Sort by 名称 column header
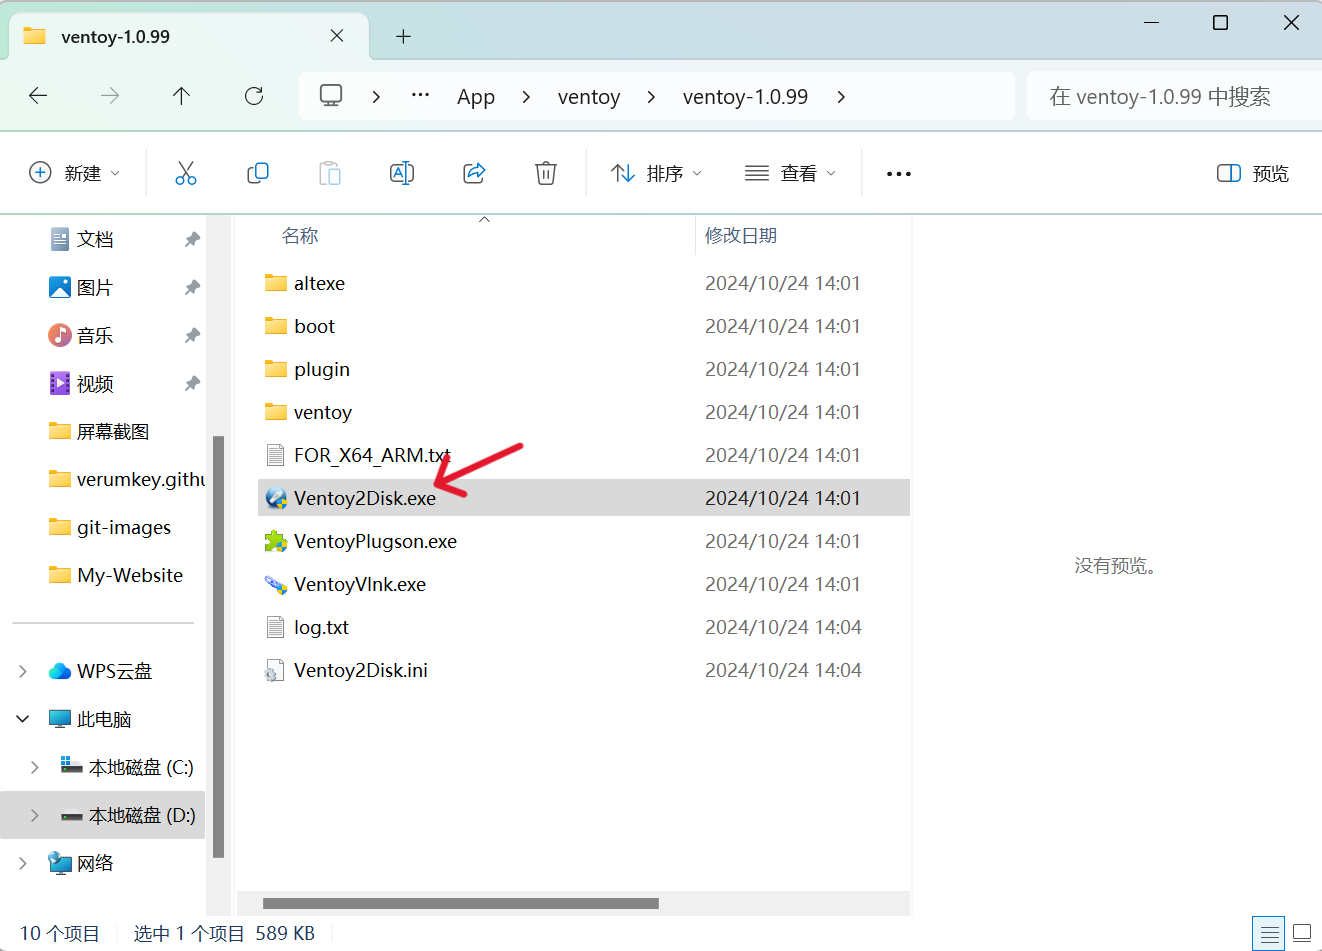 click(300, 236)
